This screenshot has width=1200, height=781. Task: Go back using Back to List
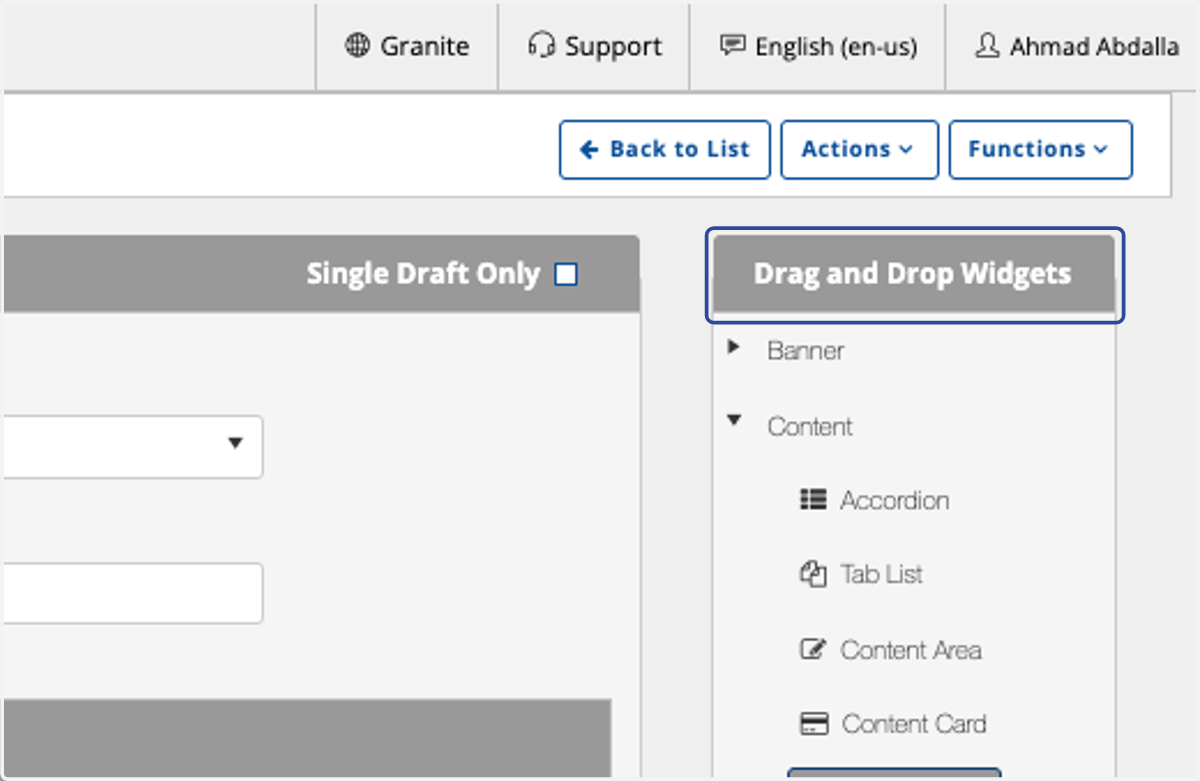(x=665, y=150)
